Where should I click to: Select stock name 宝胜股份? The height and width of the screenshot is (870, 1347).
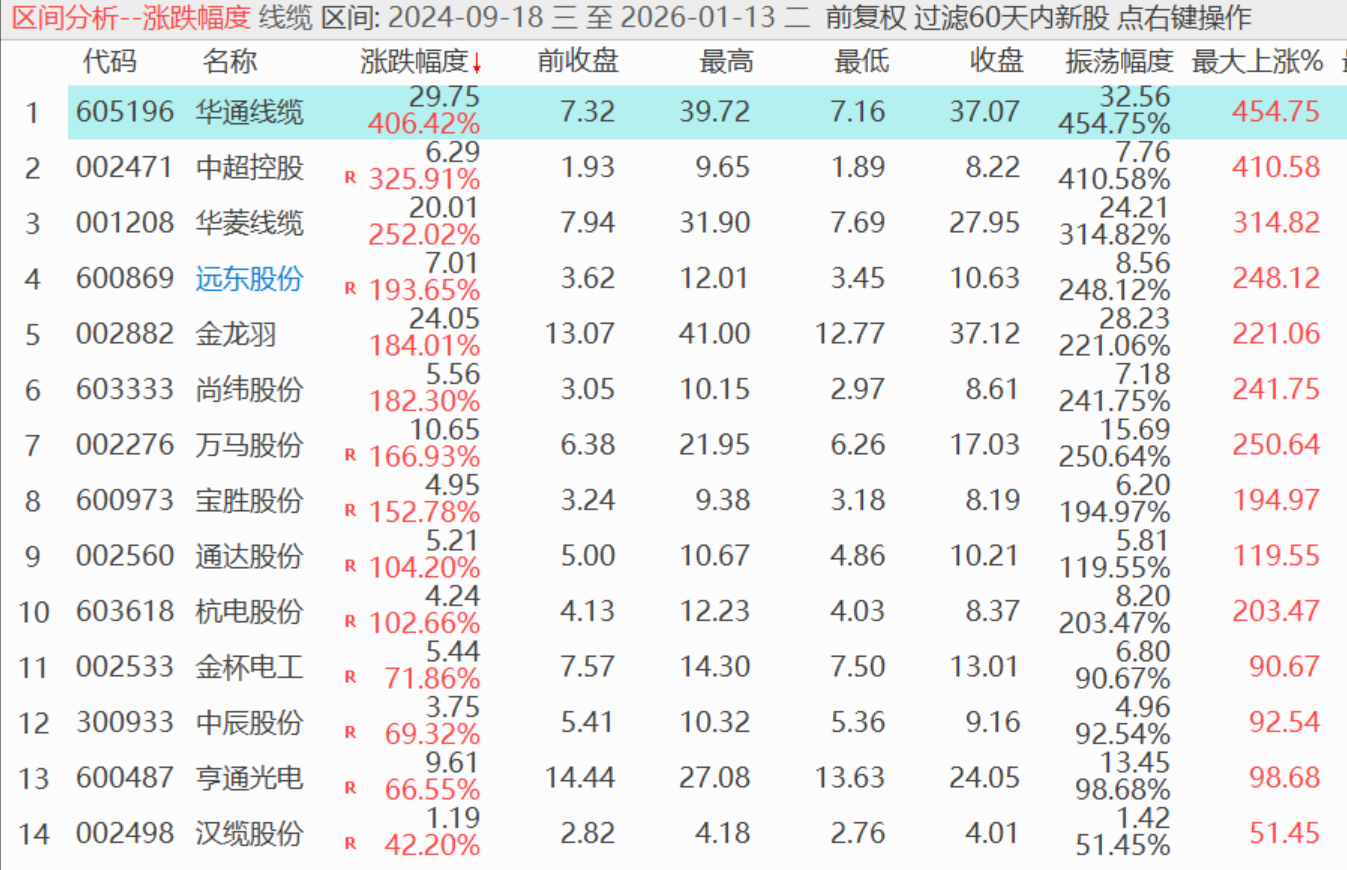click(249, 500)
